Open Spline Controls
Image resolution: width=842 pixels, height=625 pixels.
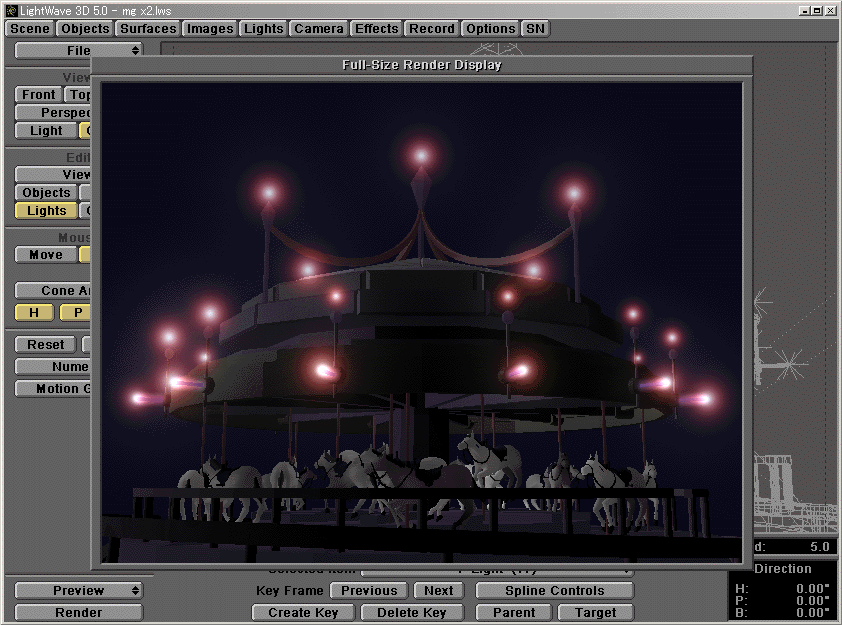[x=554, y=591]
